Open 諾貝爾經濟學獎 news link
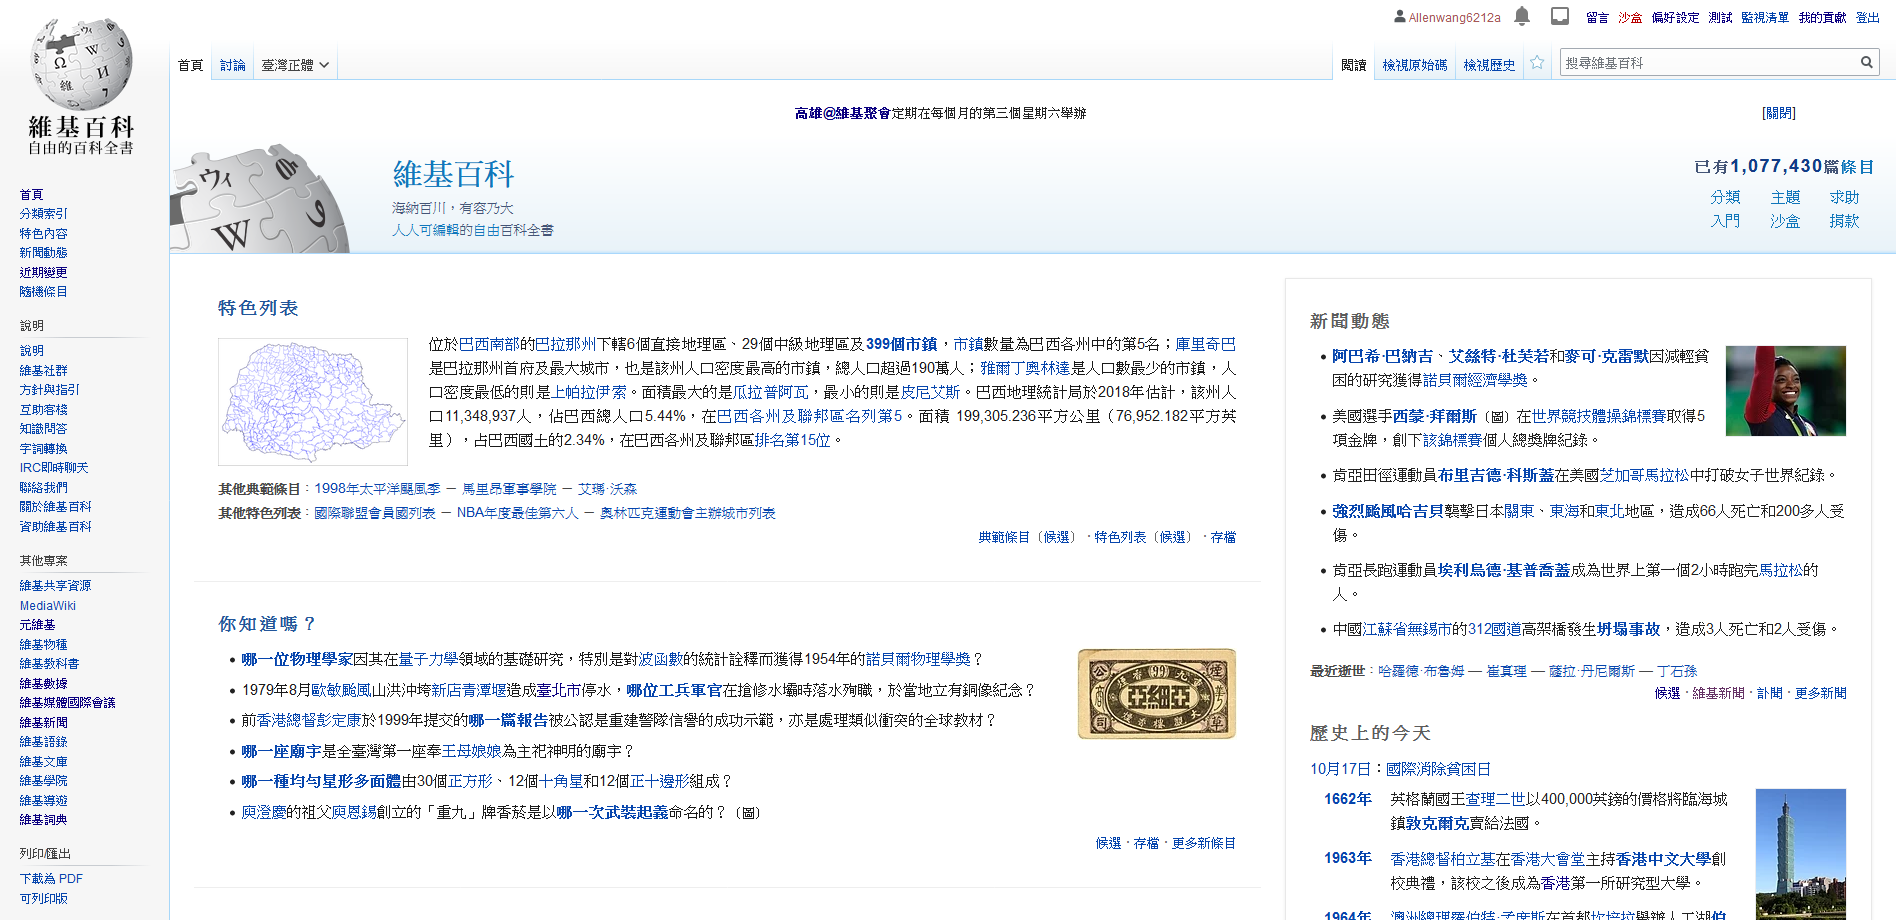1896x920 pixels. point(1475,380)
